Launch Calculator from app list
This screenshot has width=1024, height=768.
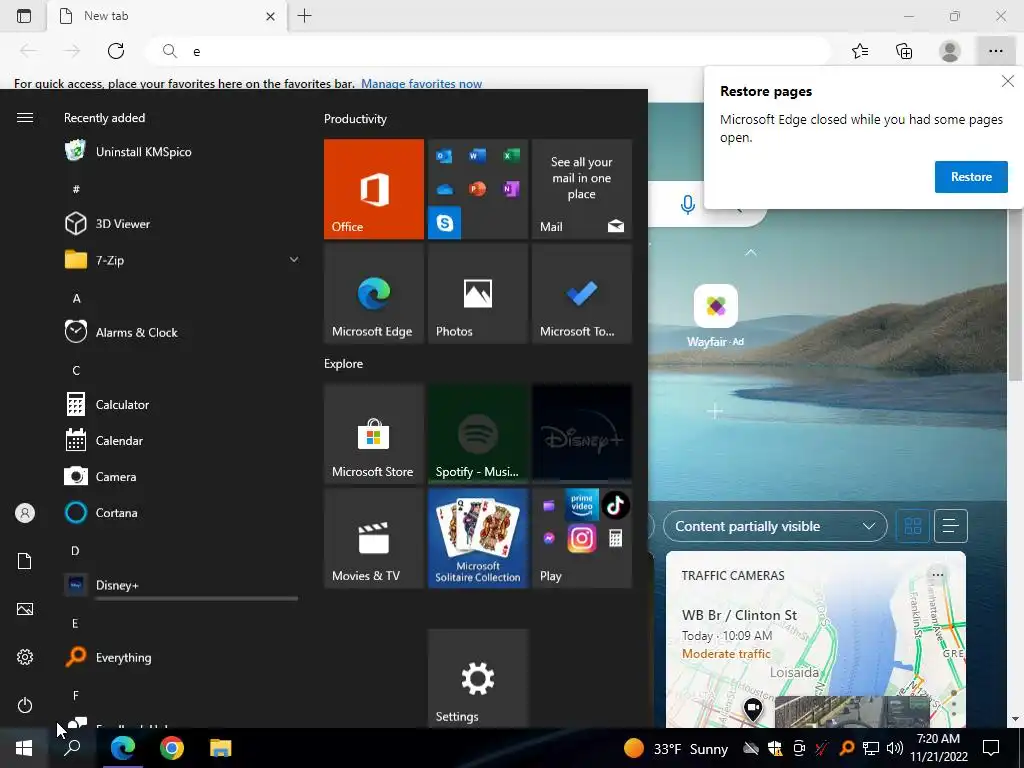tap(181, 404)
